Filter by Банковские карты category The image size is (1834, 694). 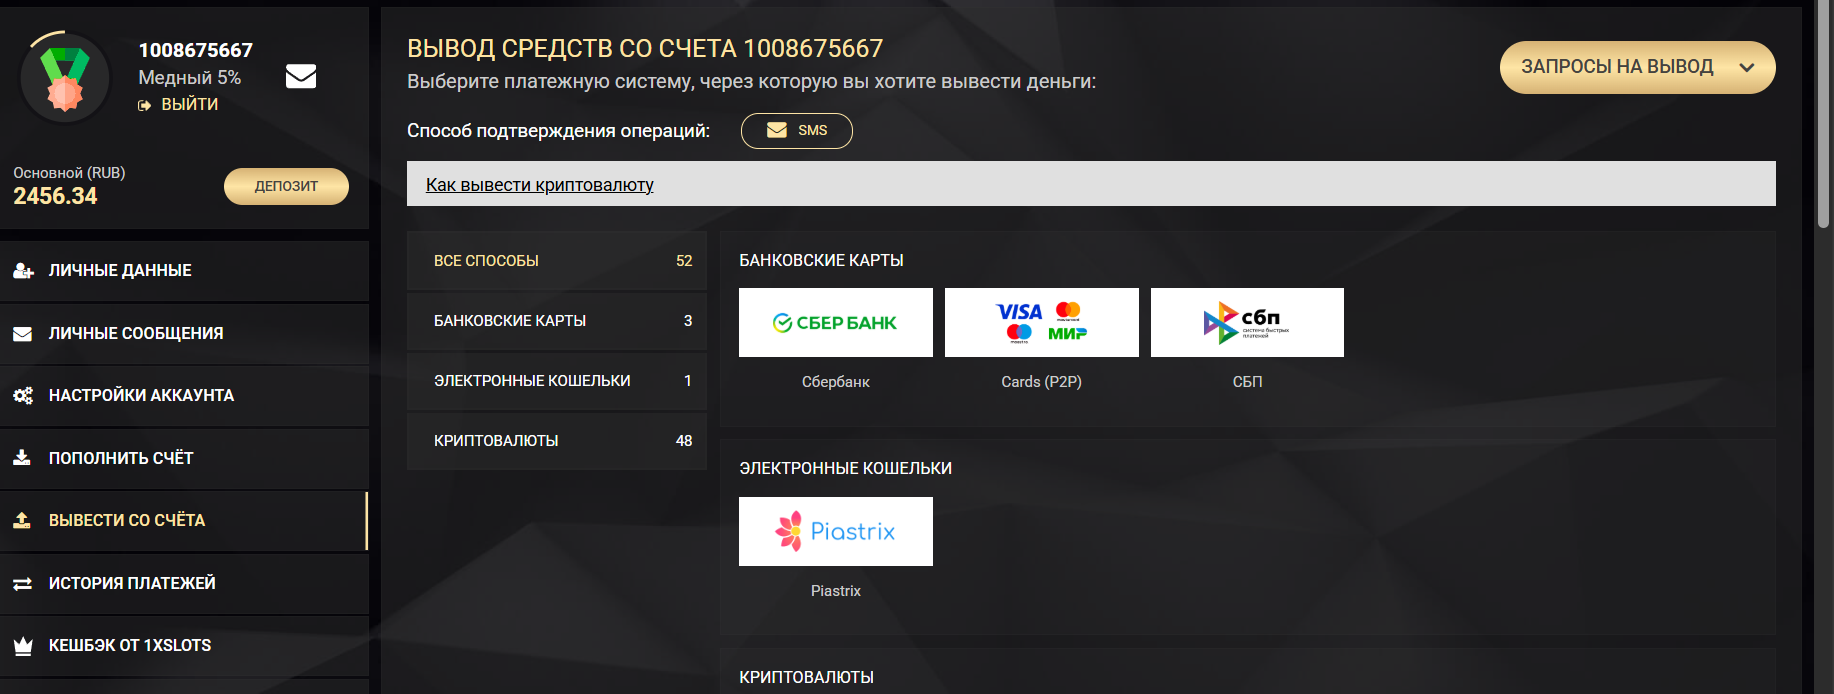pyautogui.click(x=556, y=321)
